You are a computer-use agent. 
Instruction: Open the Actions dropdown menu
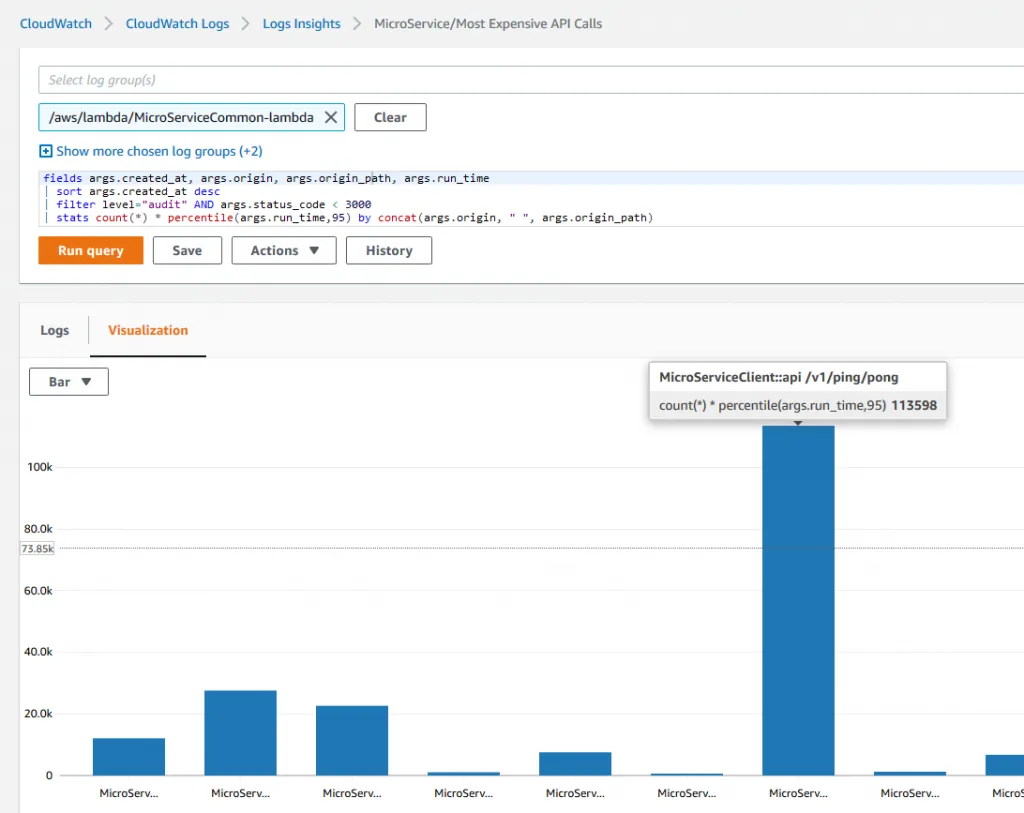point(285,250)
